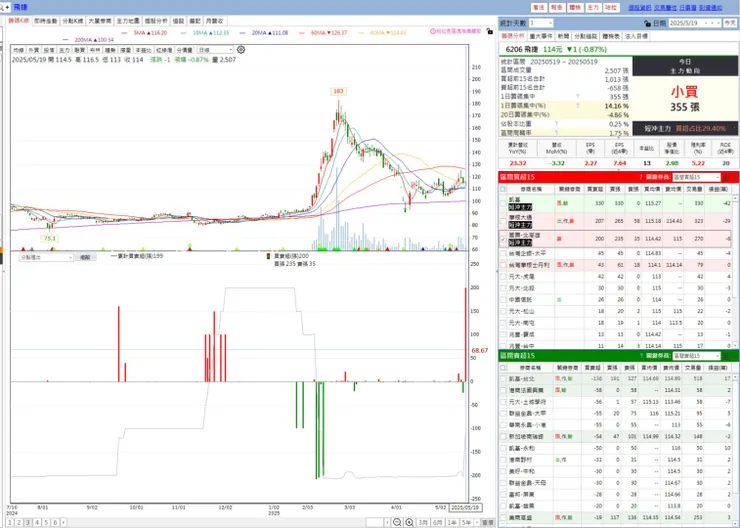
Task: Toggle the 投信 chart overlay button
Action: pyautogui.click(x=49, y=50)
